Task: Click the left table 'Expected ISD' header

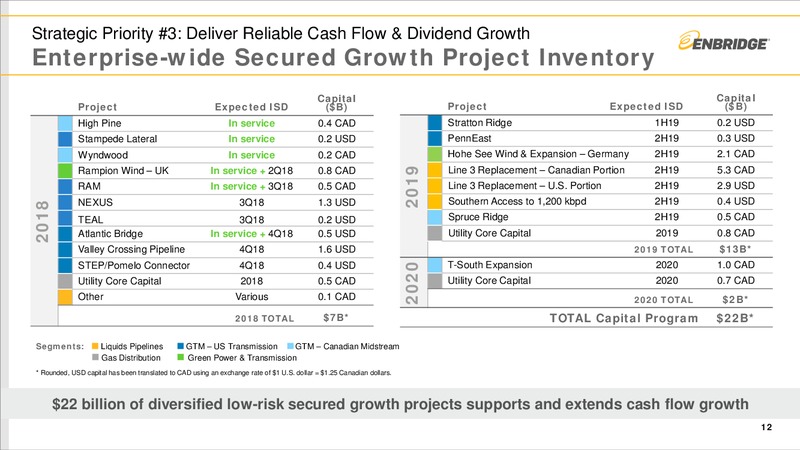Action: coord(252,107)
